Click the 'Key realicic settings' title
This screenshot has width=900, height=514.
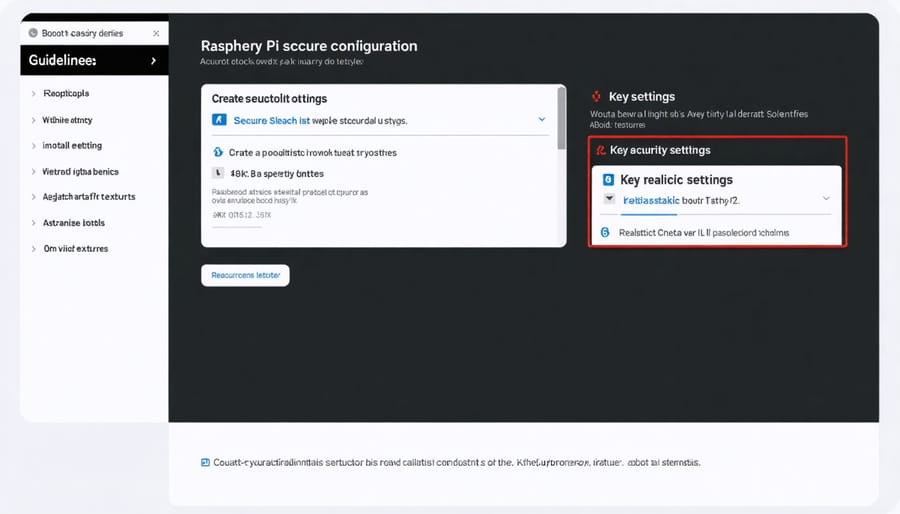point(676,180)
